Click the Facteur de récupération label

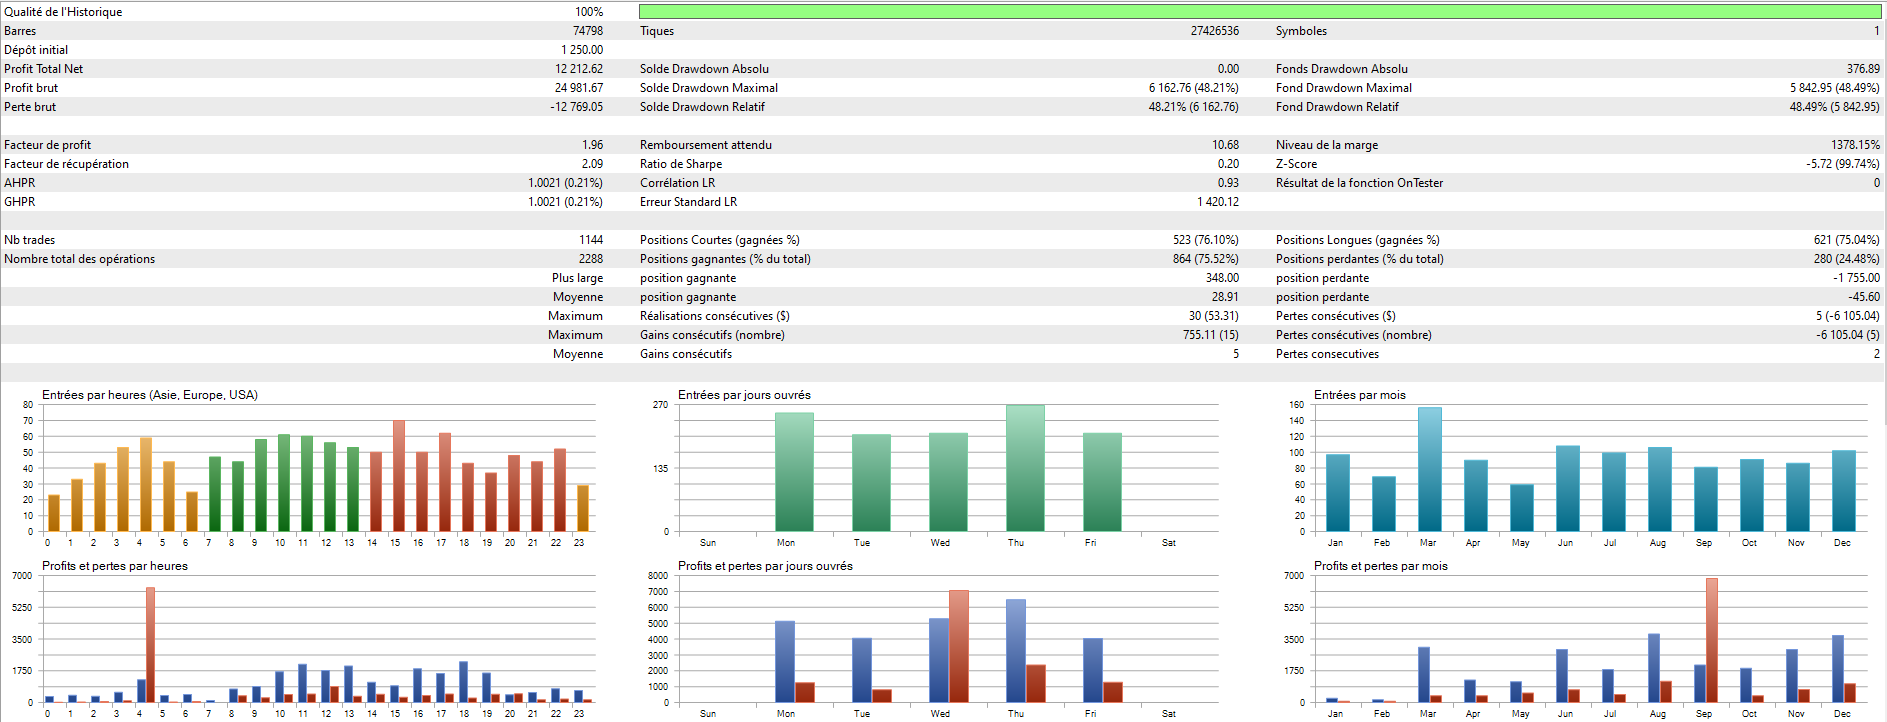(x=66, y=164)
